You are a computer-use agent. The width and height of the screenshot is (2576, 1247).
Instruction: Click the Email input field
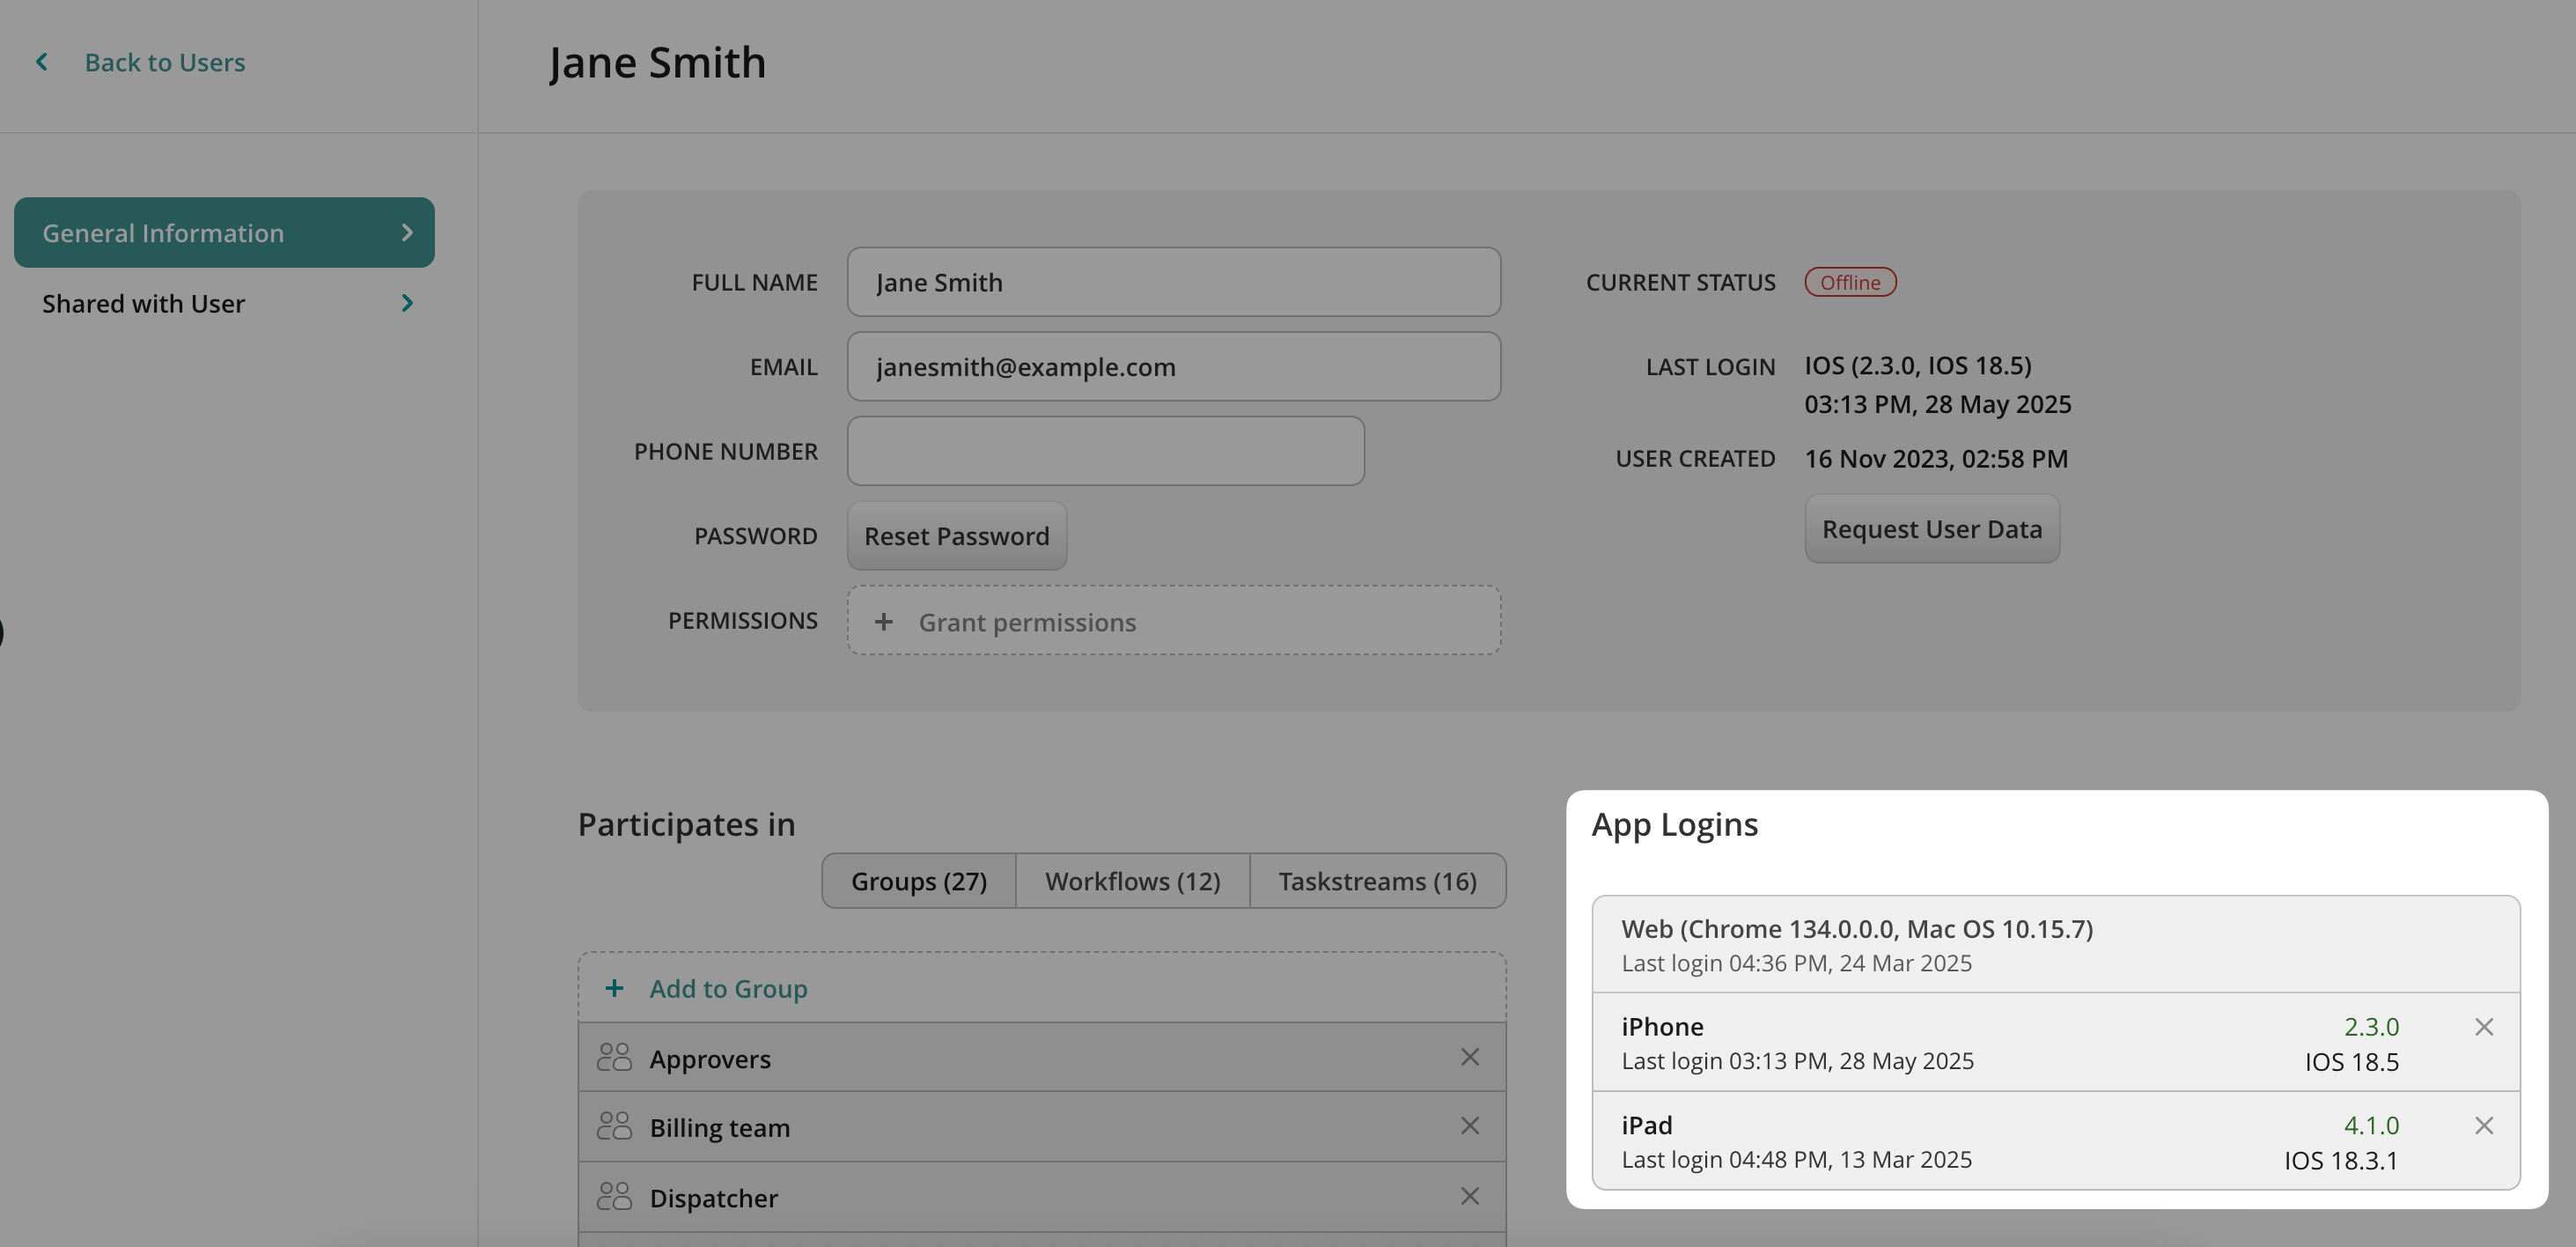coord(1173,367)
